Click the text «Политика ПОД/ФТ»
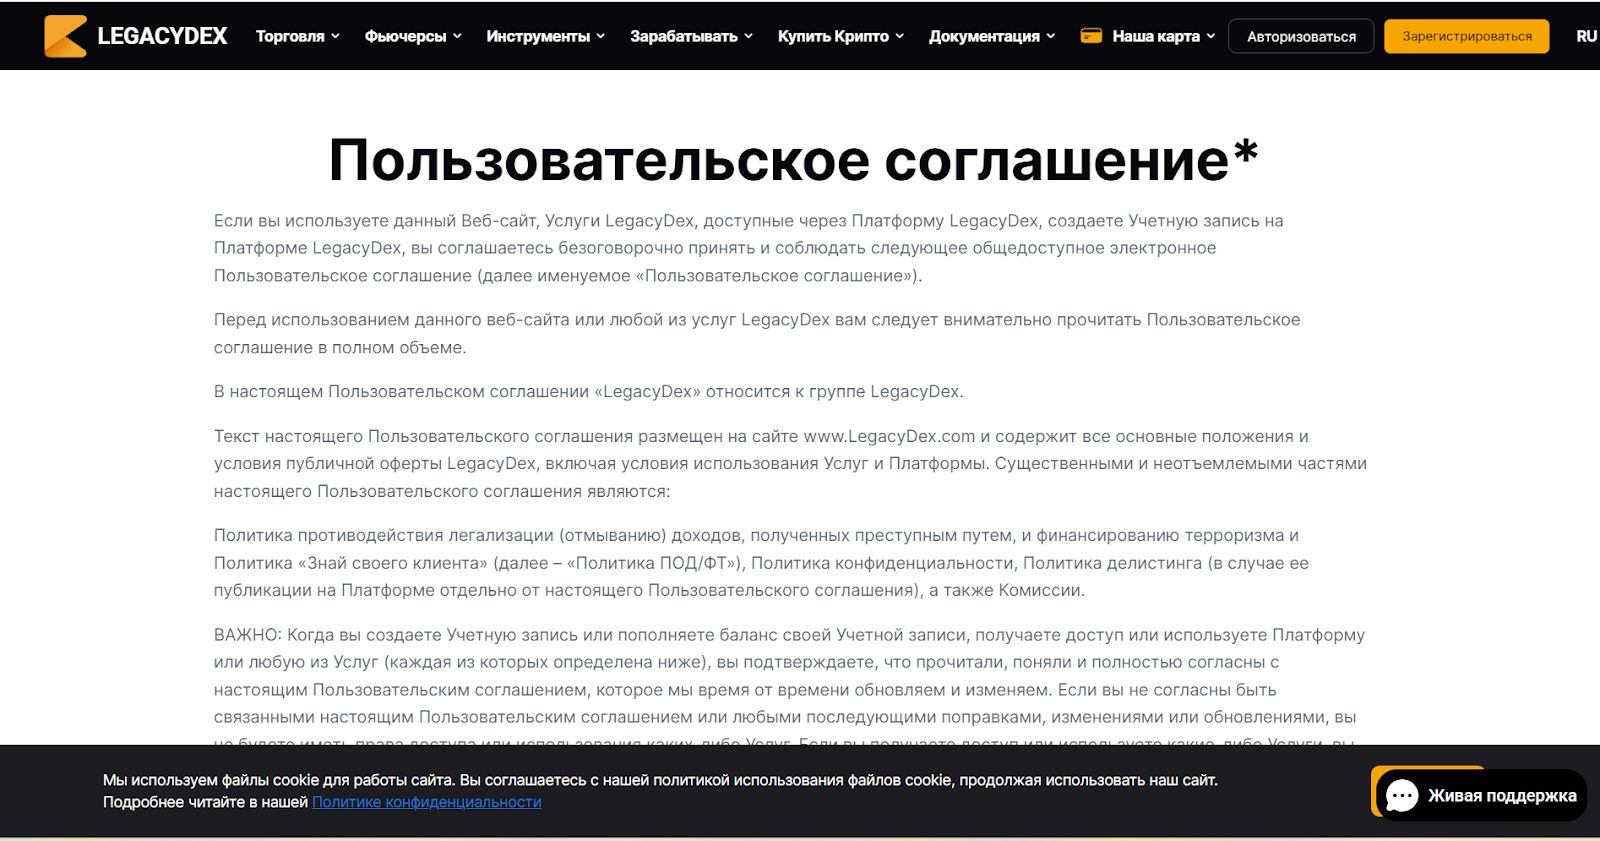 [x=653, y=563]
